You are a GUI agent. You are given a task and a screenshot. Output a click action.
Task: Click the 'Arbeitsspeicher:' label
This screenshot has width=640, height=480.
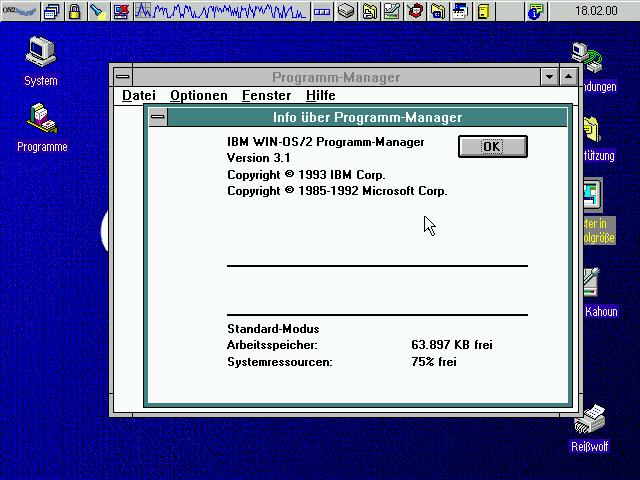(x=272, y=345)
